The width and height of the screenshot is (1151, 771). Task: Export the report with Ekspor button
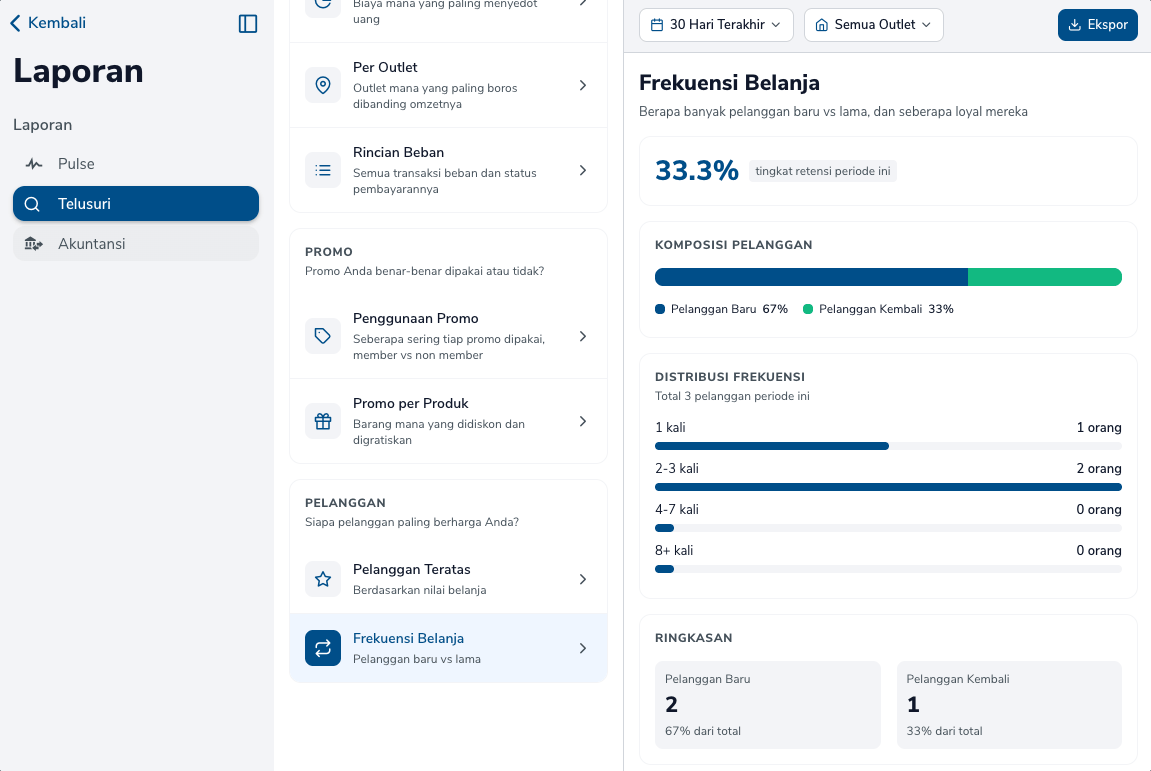[x=1097, y=25]
